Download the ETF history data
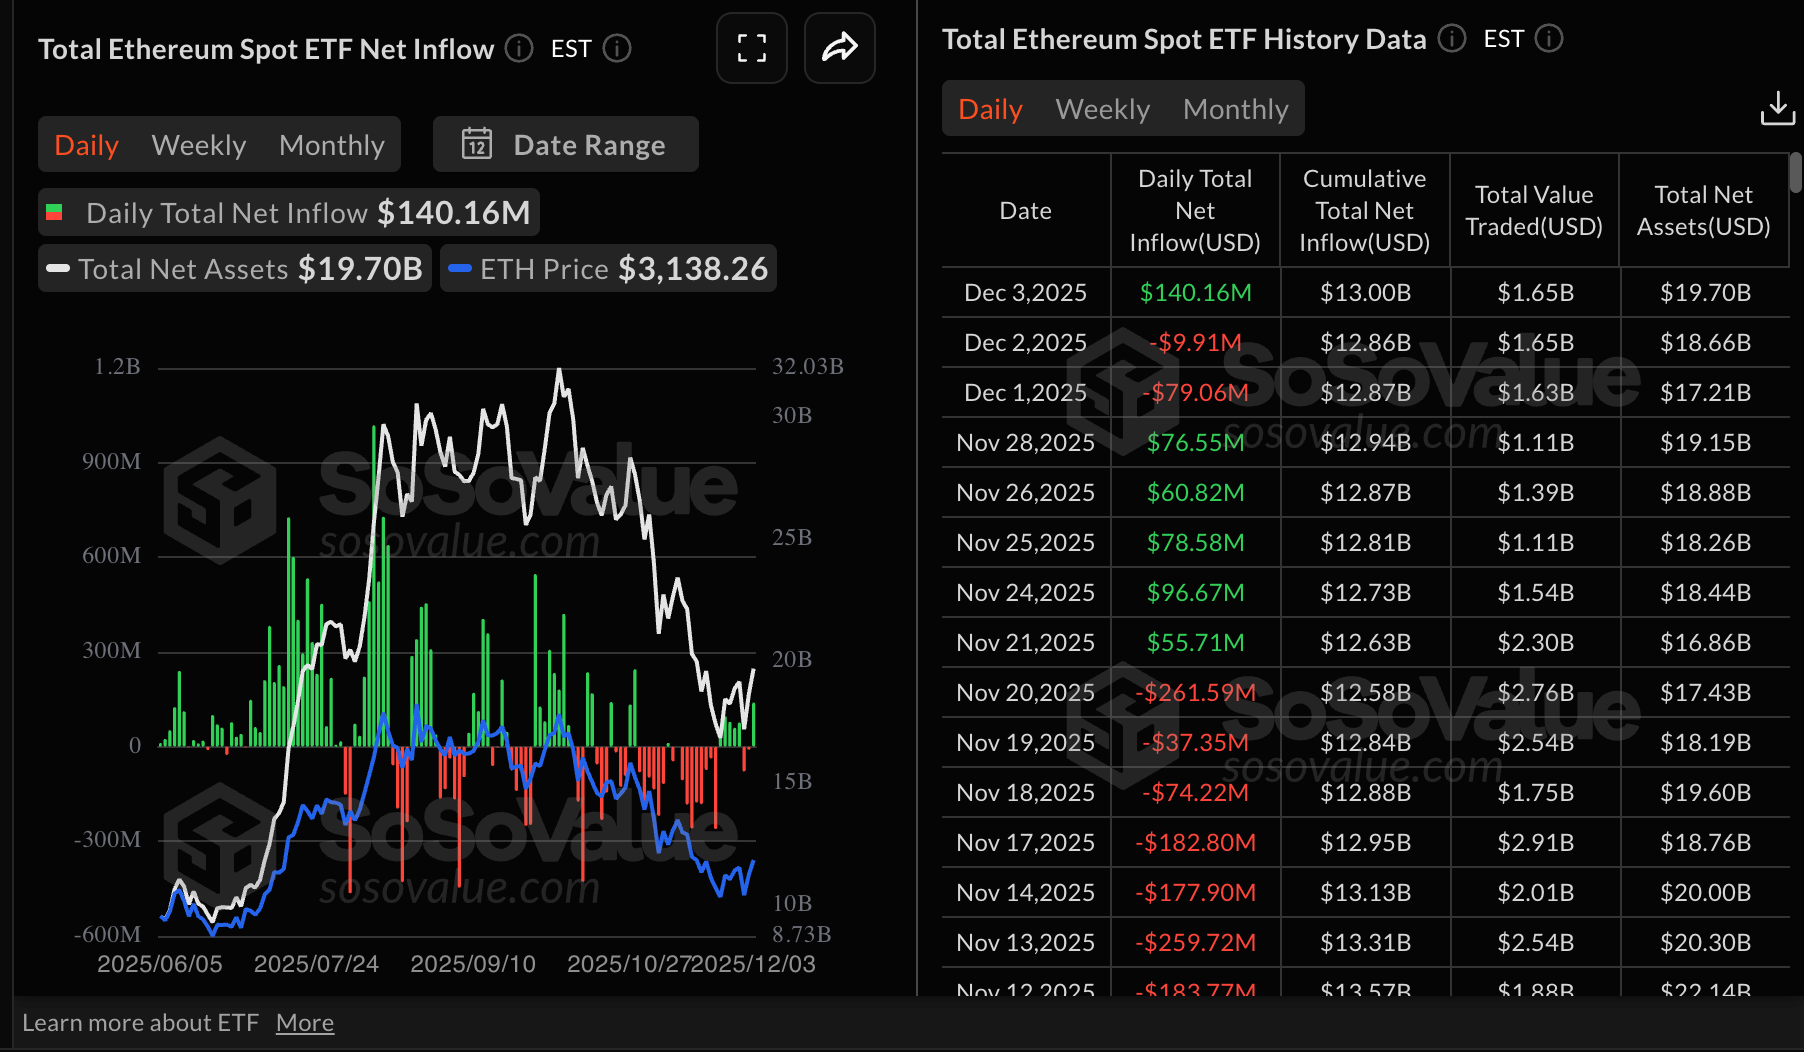 point(1777,108)
